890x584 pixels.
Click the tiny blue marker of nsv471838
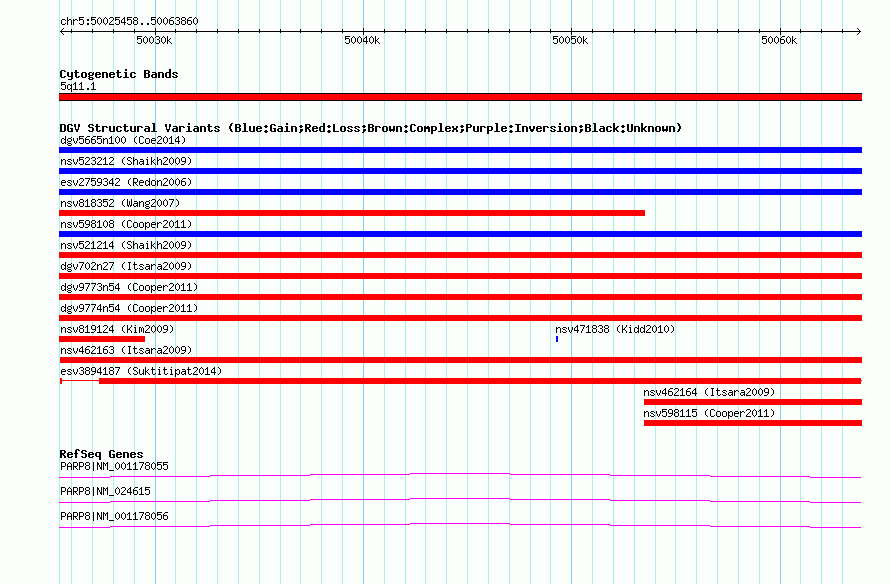pos(557,339)
